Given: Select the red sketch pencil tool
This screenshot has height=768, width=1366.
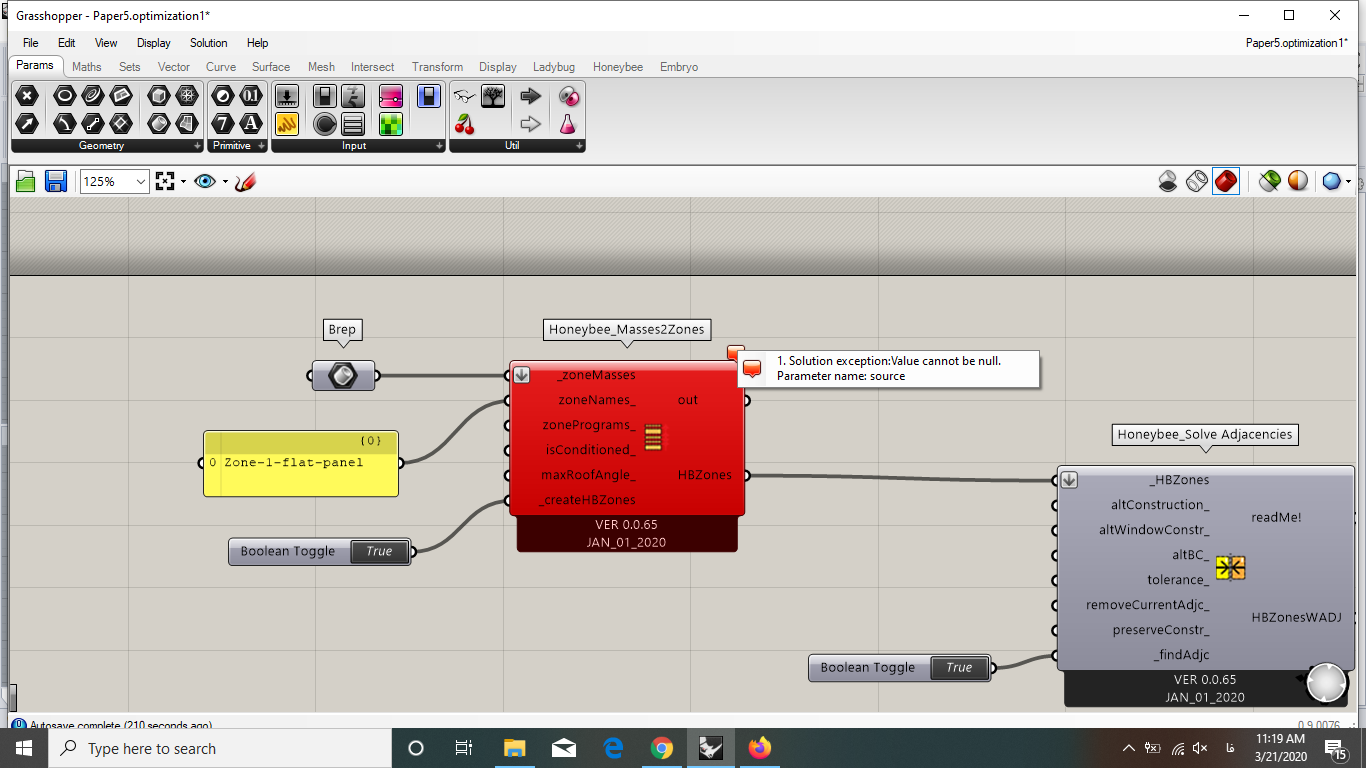Looking at the screenshot, I should tap(245, 181).
